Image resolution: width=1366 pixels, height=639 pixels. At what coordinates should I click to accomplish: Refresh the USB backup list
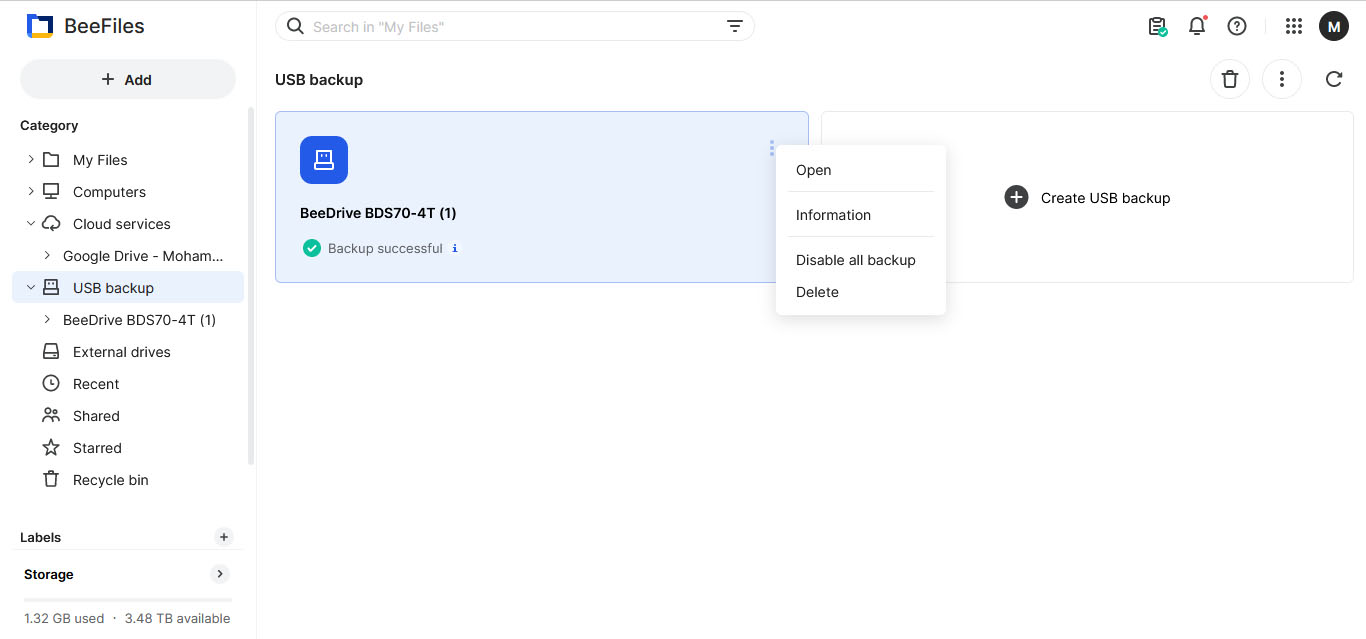[x=1334, y=79]
